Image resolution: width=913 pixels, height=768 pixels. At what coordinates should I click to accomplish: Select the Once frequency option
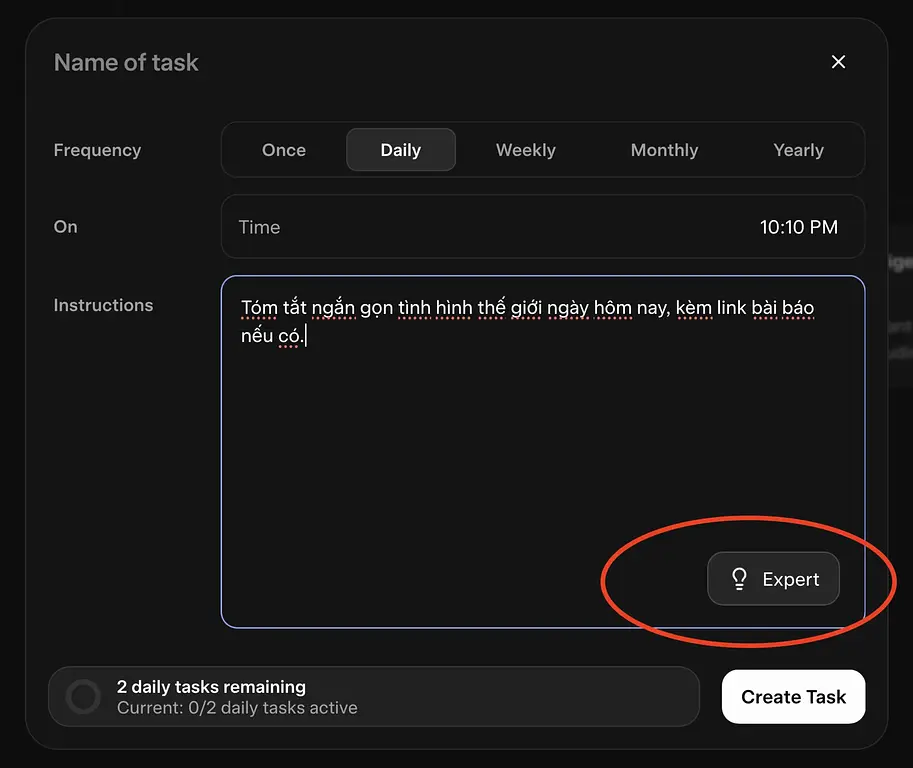pos(283,149)
